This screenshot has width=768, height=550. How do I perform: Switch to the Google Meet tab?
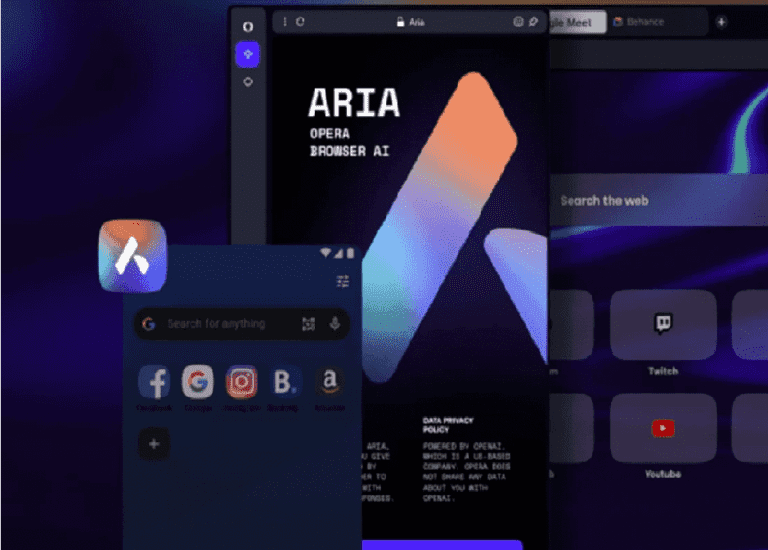tap(577, 23)
